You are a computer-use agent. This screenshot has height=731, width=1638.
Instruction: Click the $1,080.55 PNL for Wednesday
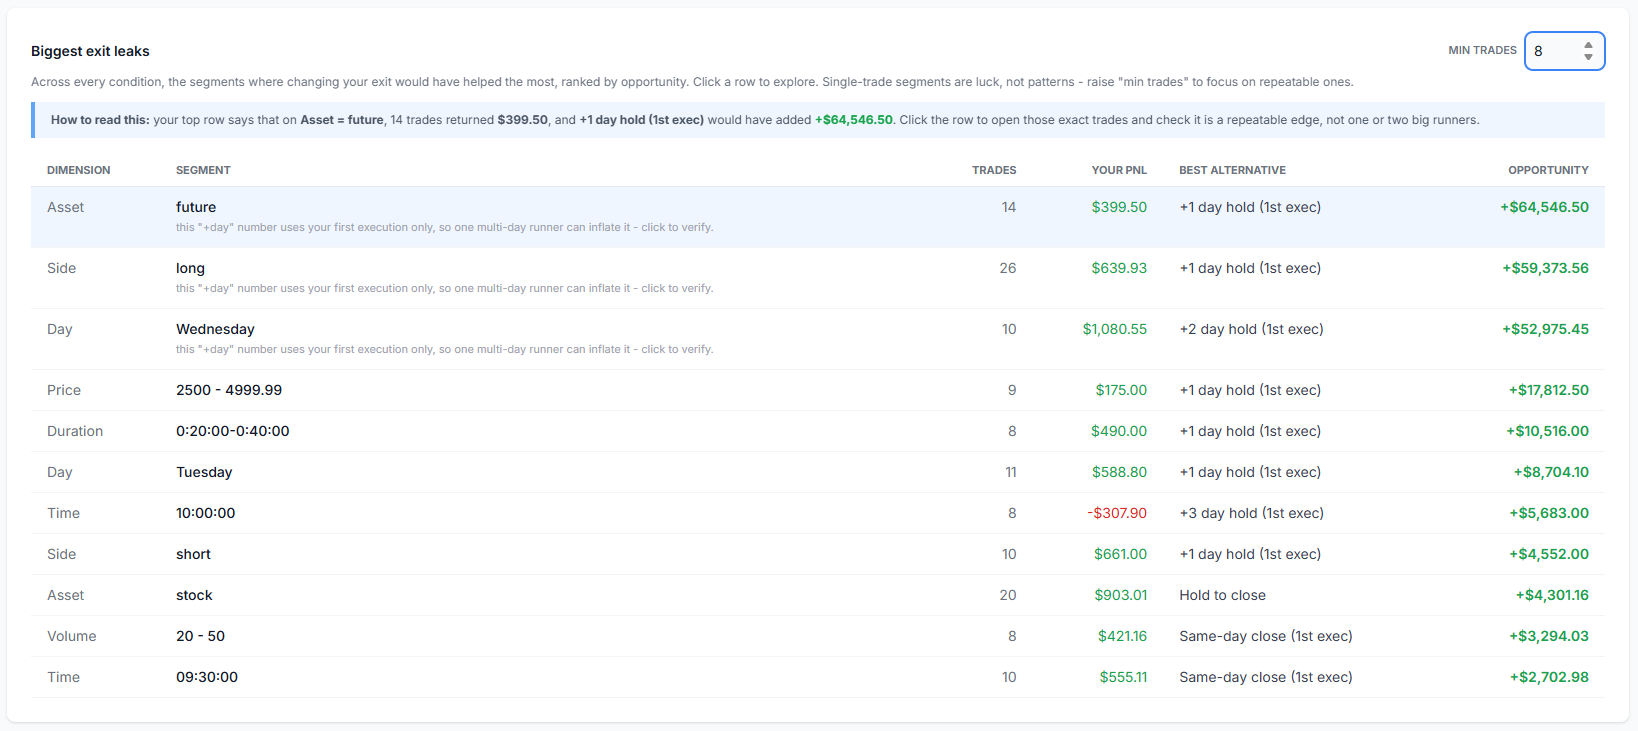(1115, 329)
